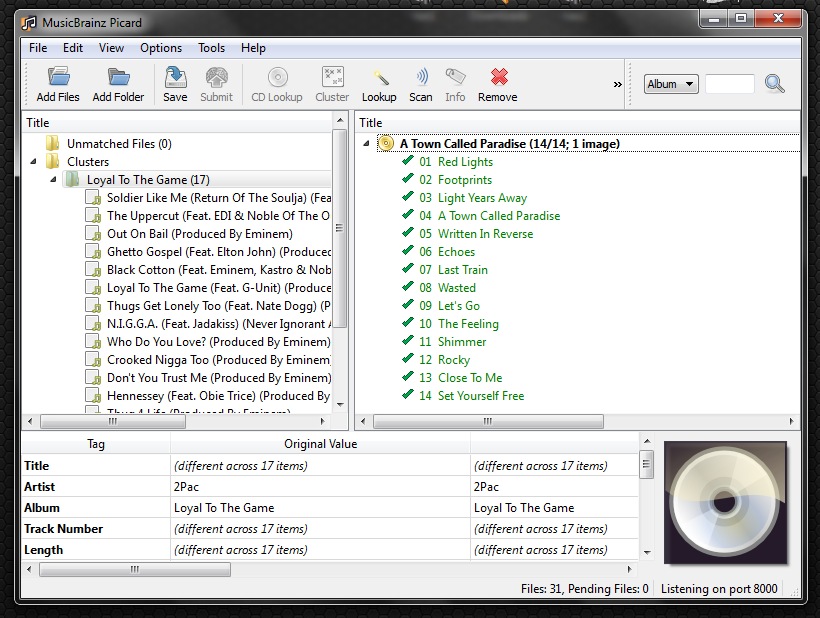Screen dimensions: 820x618
Task: Open the Tools menu
Action: point(211,48)
